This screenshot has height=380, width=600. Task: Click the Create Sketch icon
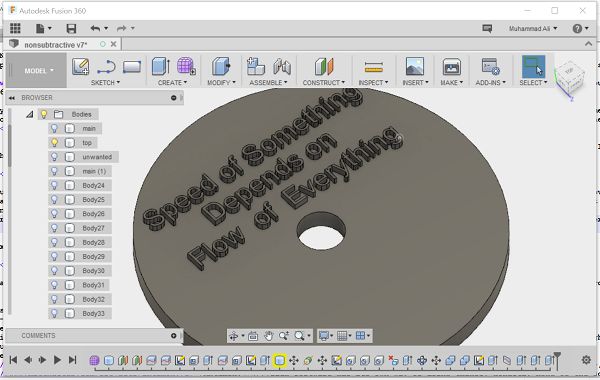81,67
